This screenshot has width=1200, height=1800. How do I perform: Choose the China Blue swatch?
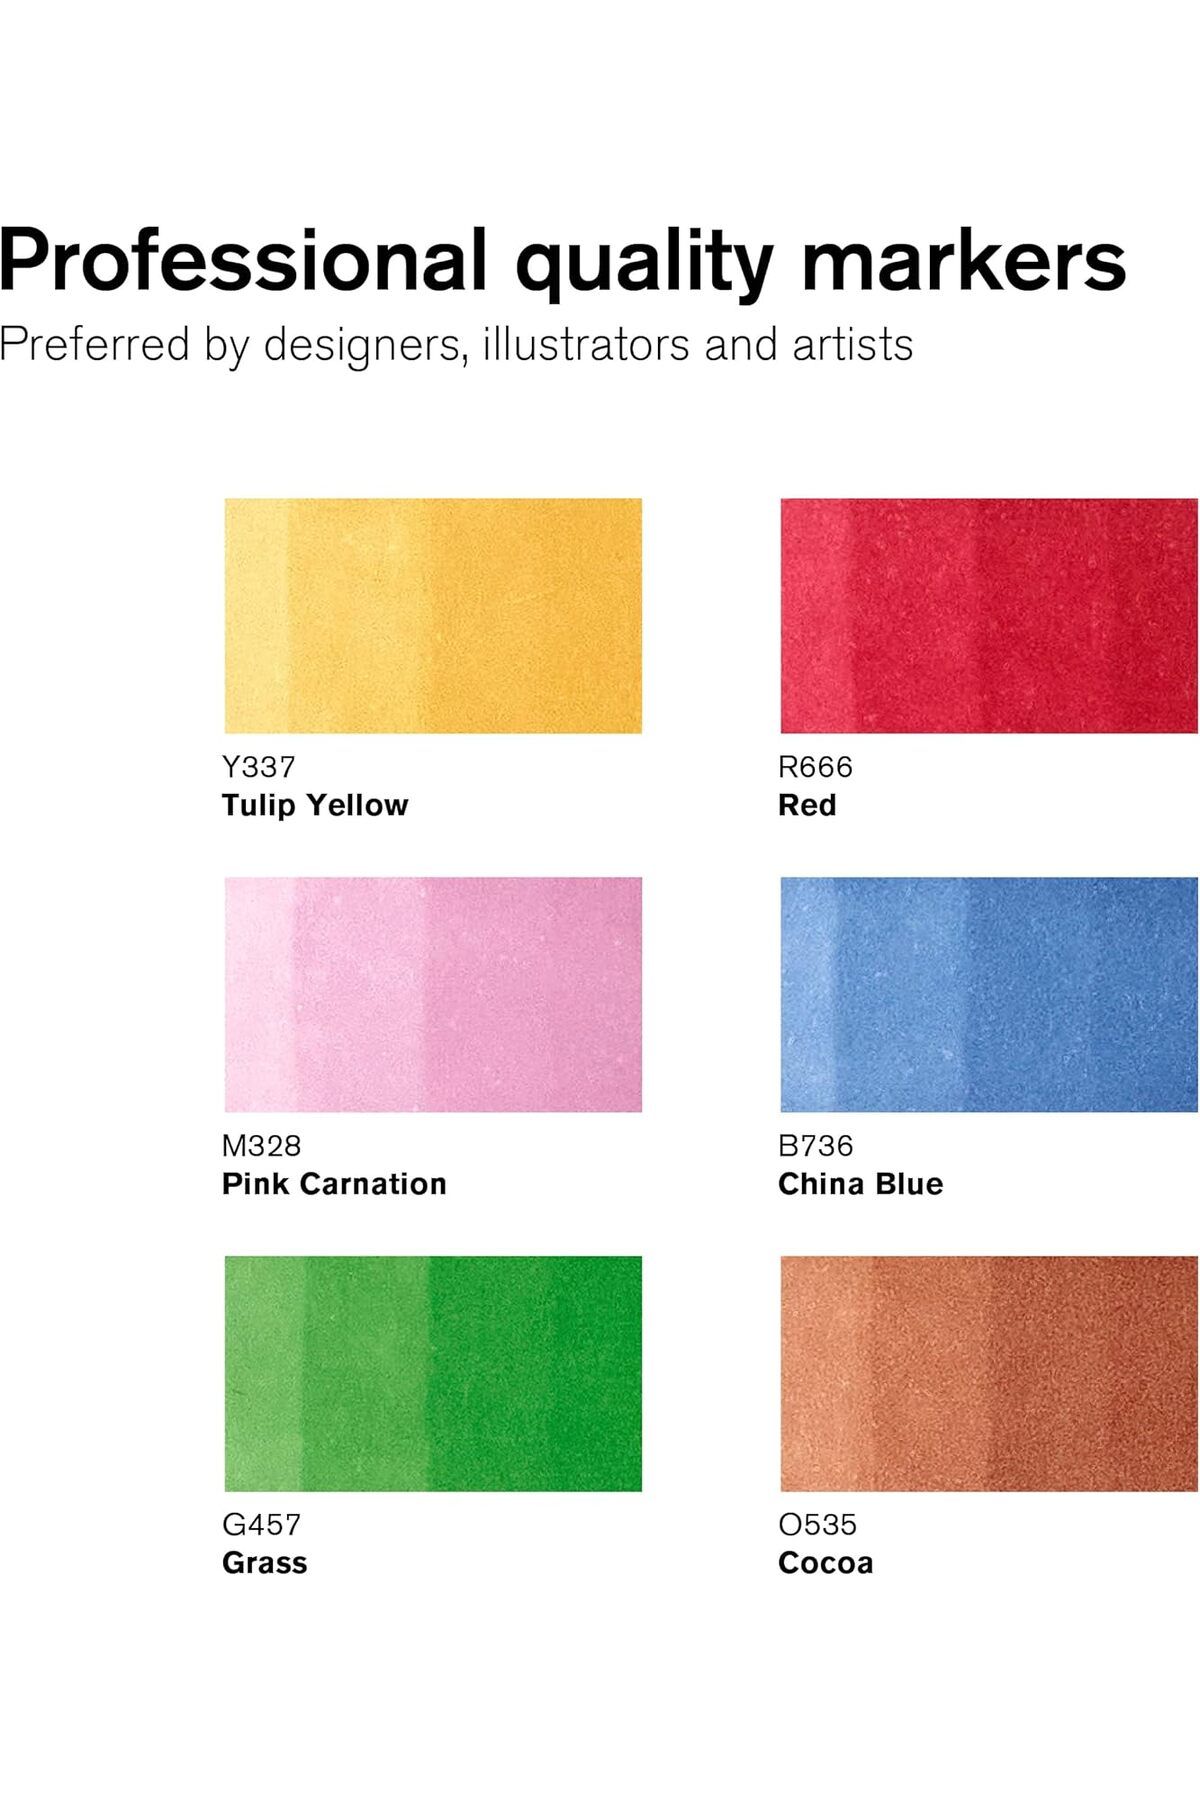(x=989, y=994)
